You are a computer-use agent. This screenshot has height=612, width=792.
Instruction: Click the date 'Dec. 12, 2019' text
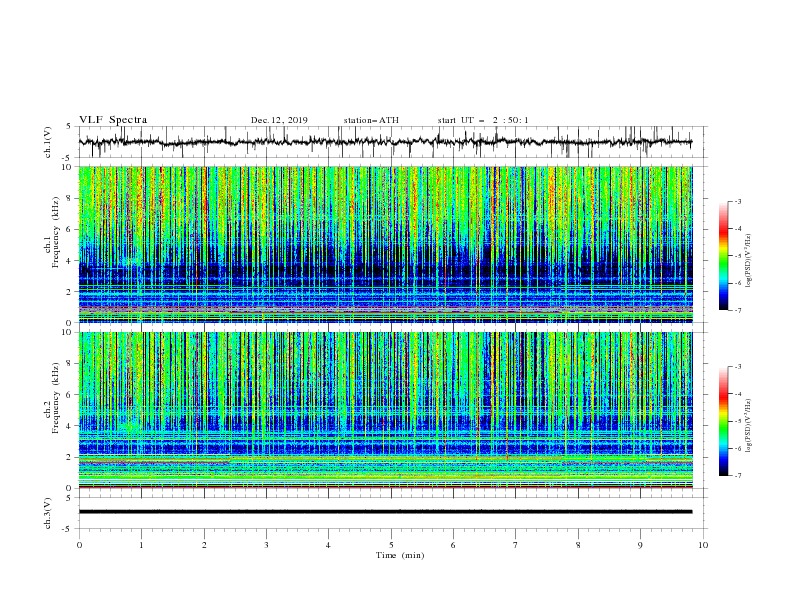click(x=279, y=120)
